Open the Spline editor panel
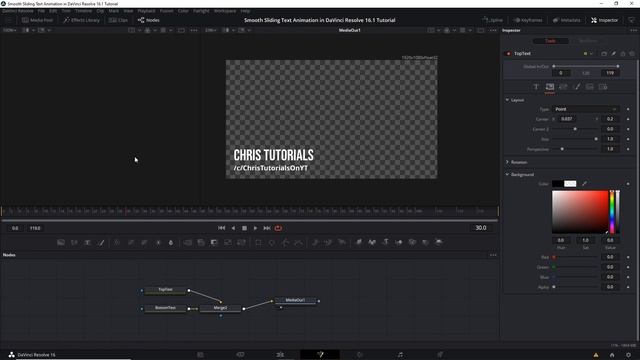 coord(493,20)
